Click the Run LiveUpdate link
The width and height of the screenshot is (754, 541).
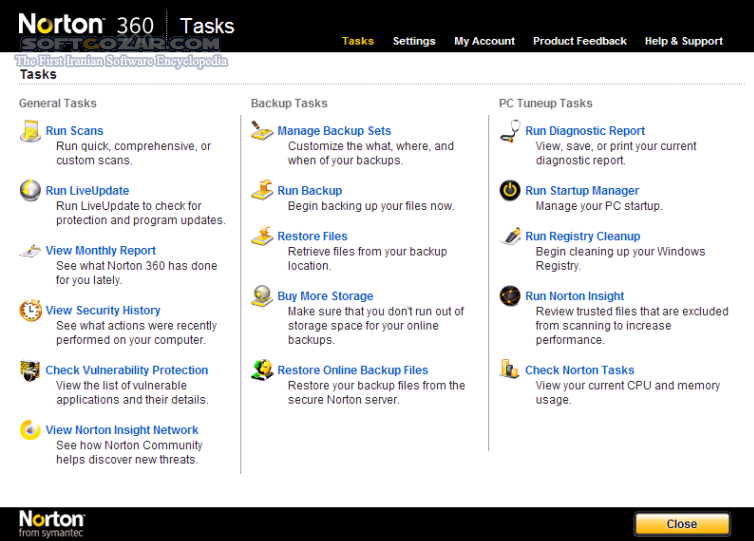coord(88,190)
